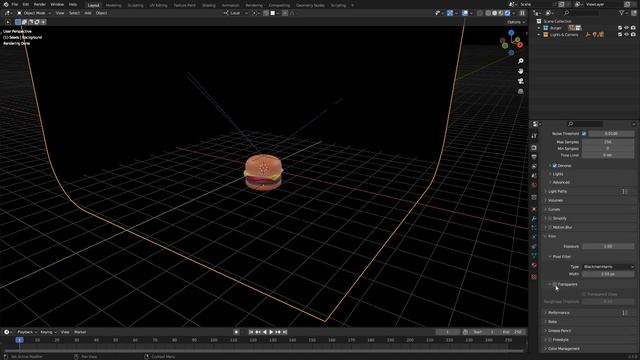Open the Object Mode dropdown
Image resolution: width=640 pixels, height=360 pixels.
[34, 13]
